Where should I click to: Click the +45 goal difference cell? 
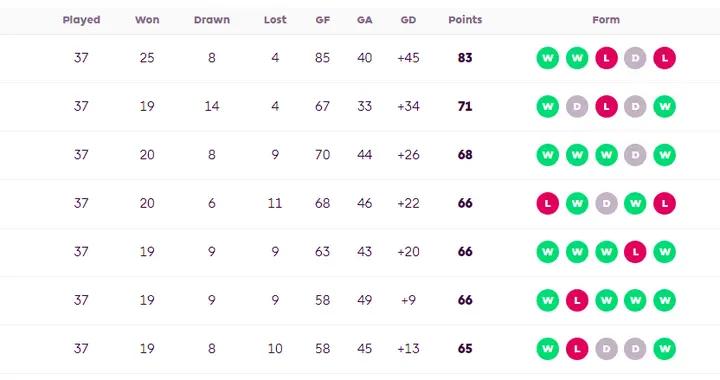click(408, 58)
